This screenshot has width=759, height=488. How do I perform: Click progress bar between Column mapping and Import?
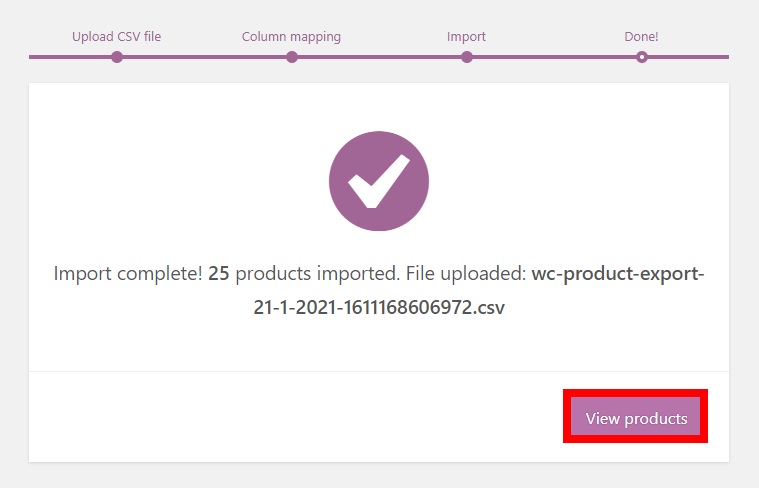379,57
